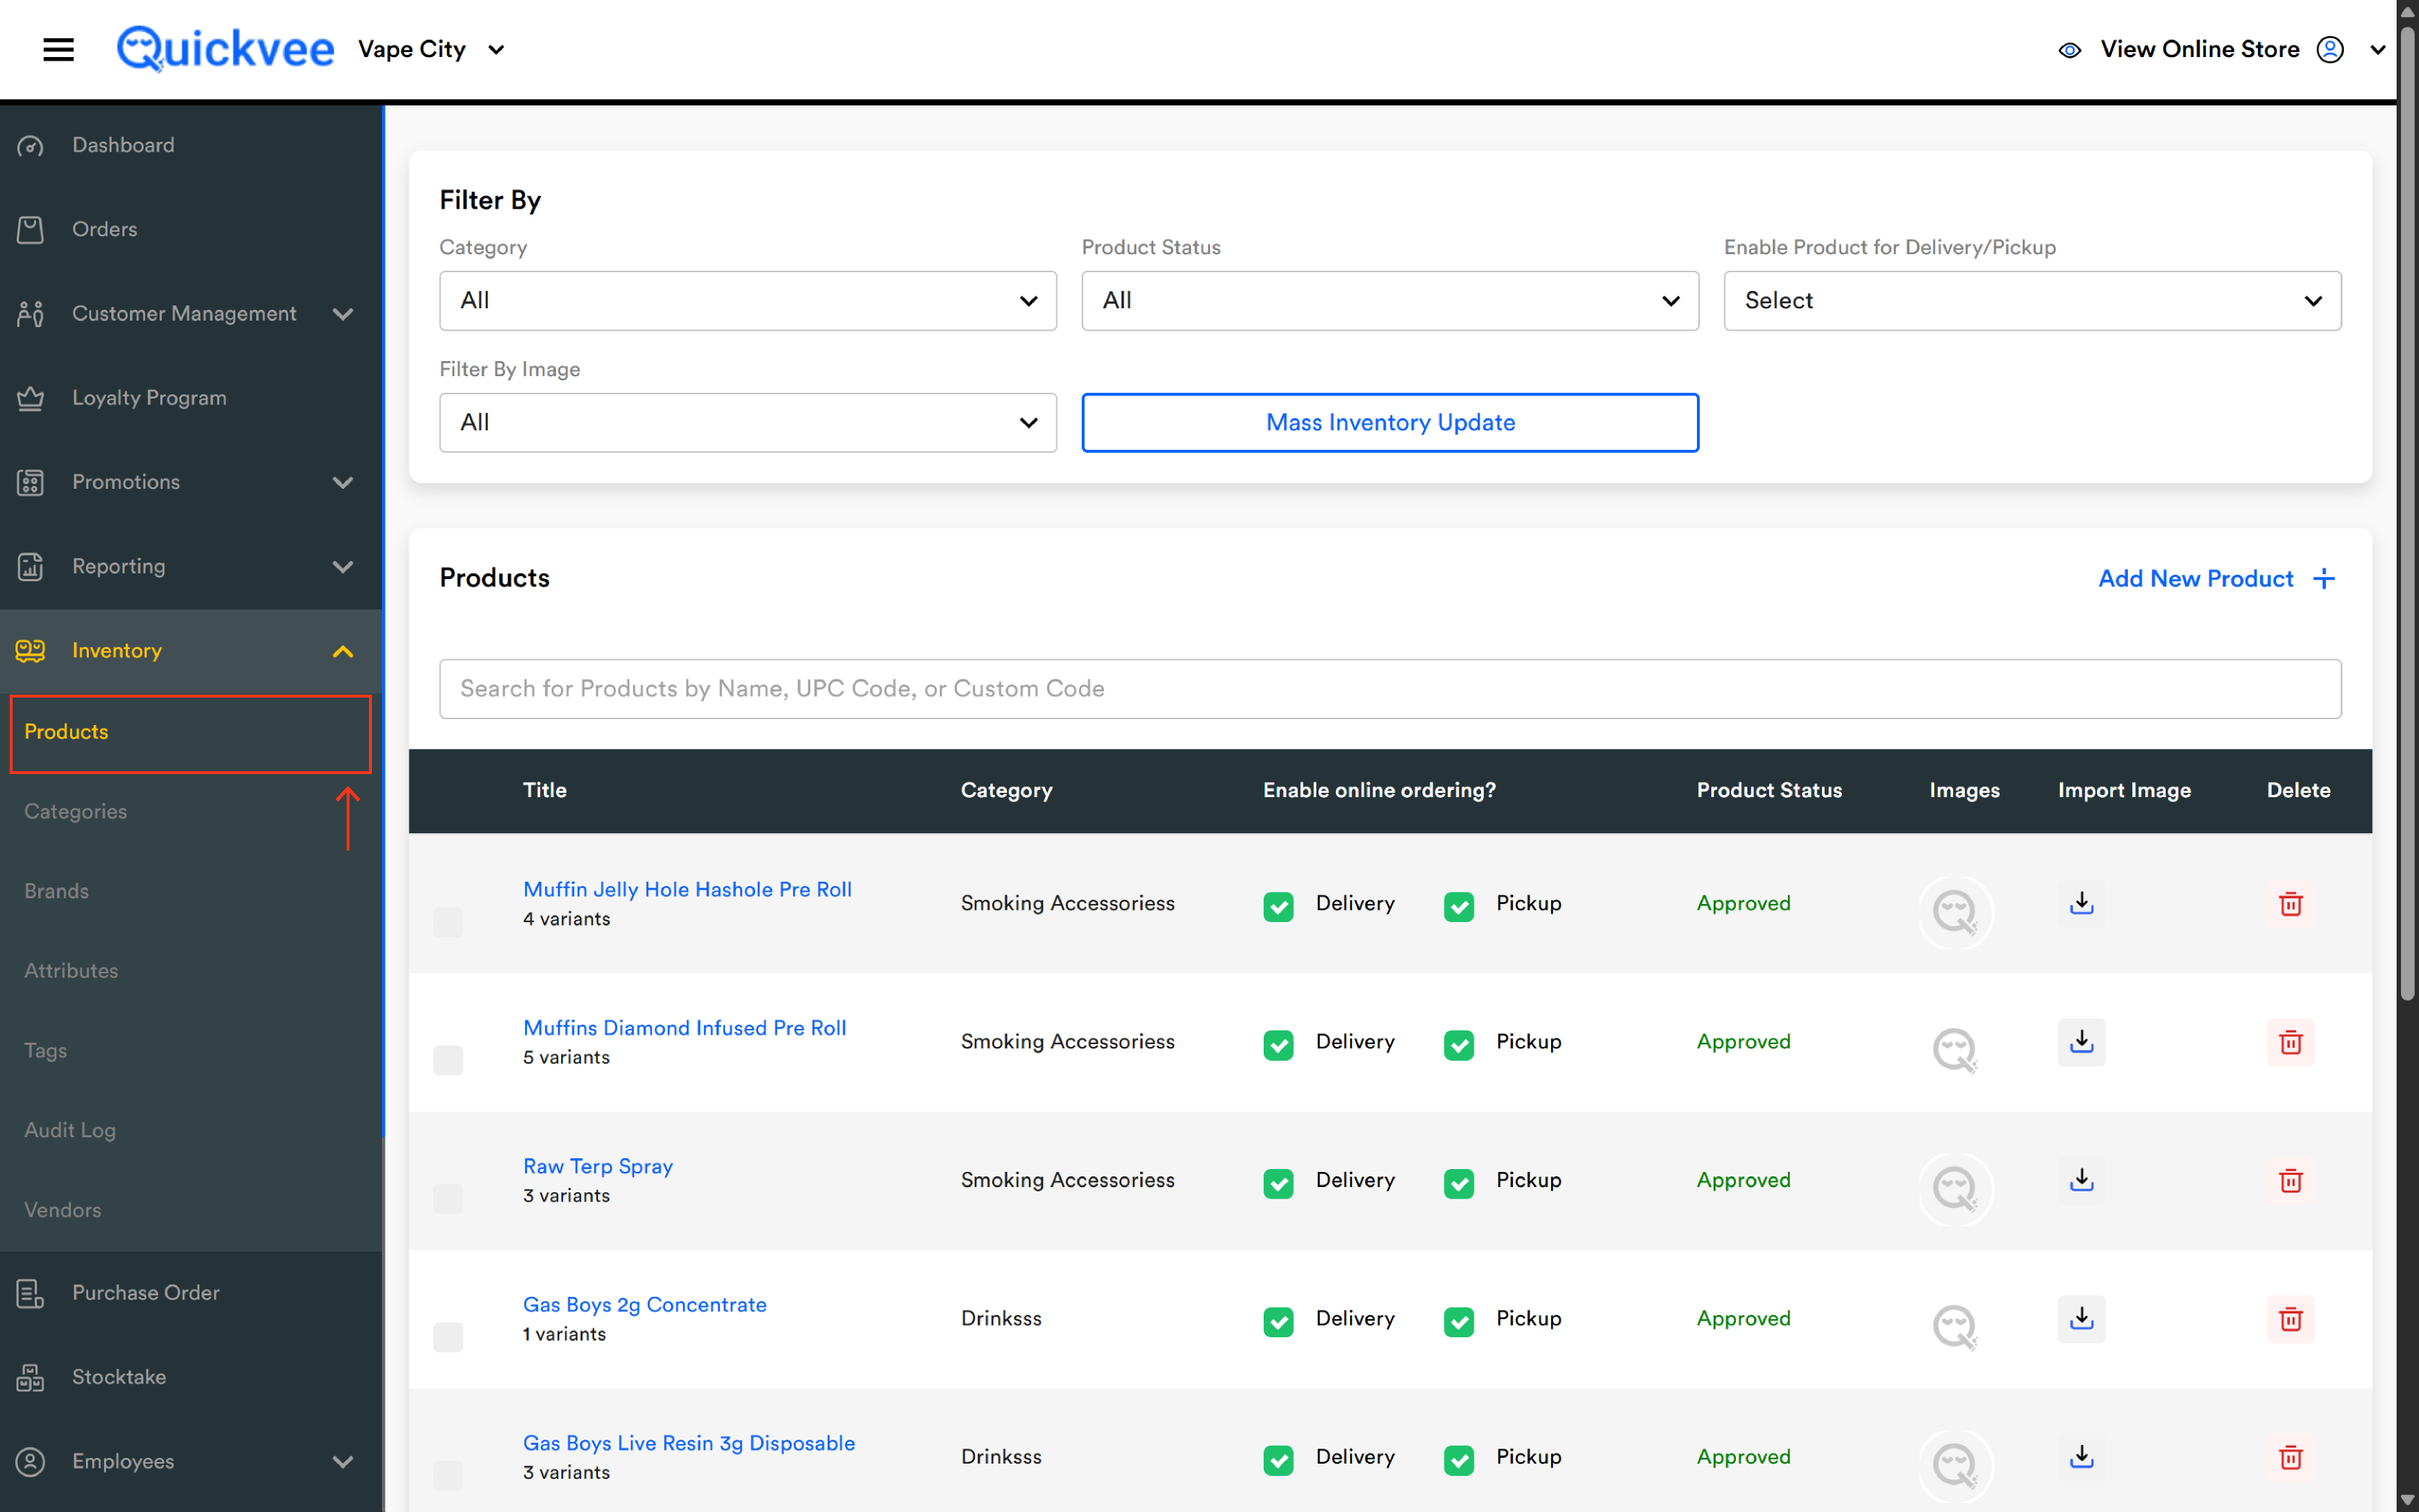
Task: Open the user profile icon
Action: click(2330, 49)
